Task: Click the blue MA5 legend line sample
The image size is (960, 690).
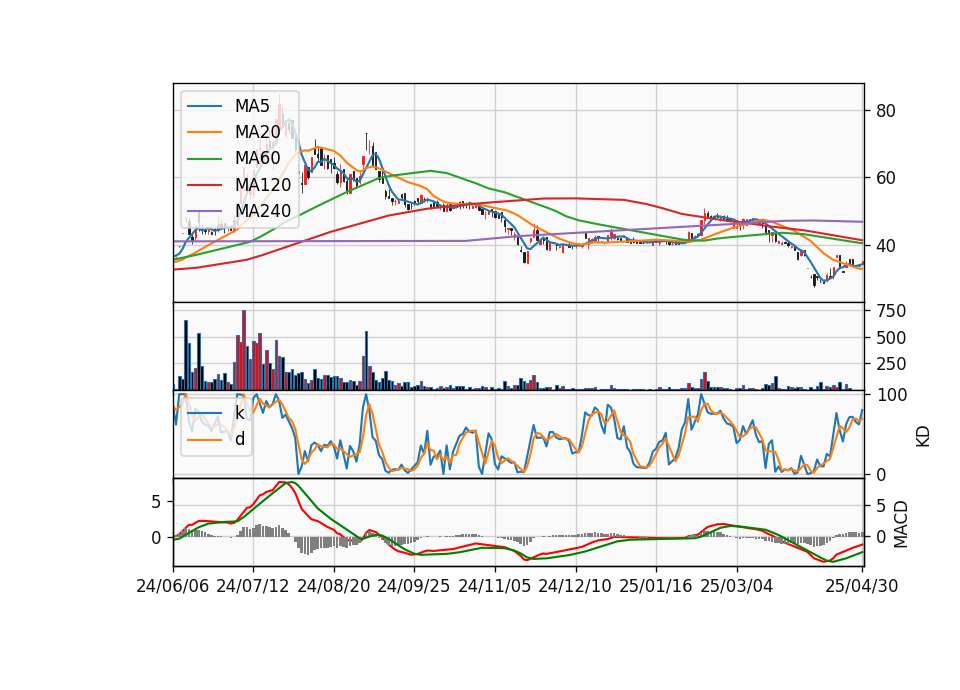Action: [x=204, y=106]
